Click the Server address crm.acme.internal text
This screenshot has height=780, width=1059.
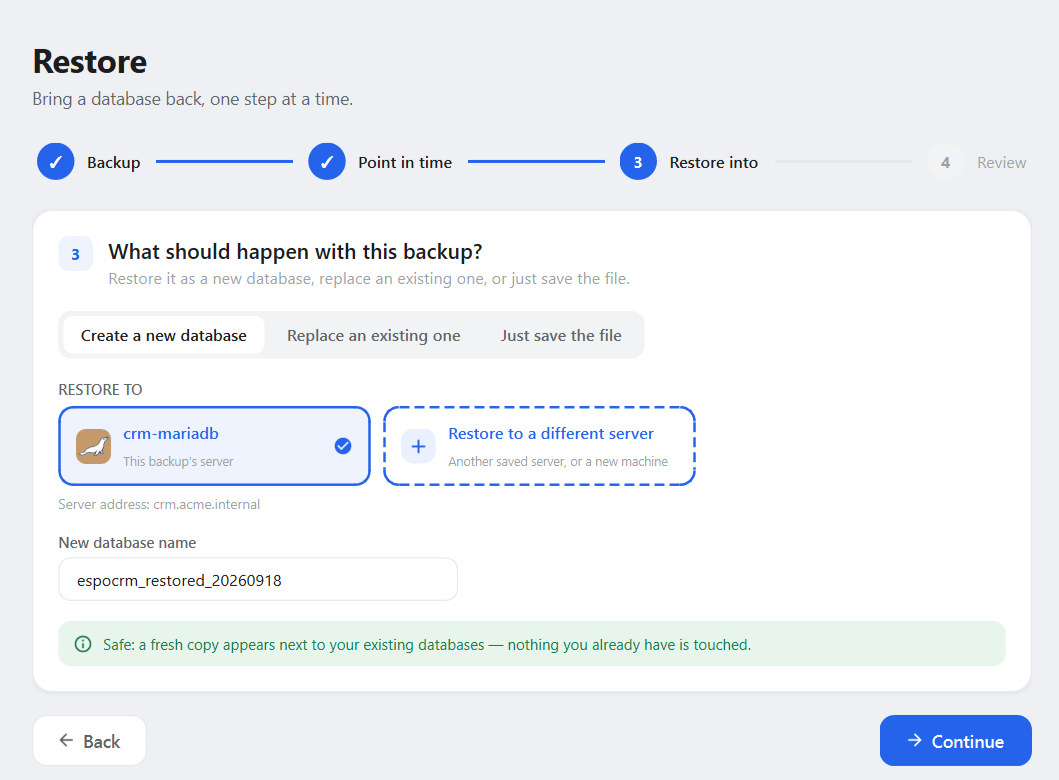[x=159, y=504]
